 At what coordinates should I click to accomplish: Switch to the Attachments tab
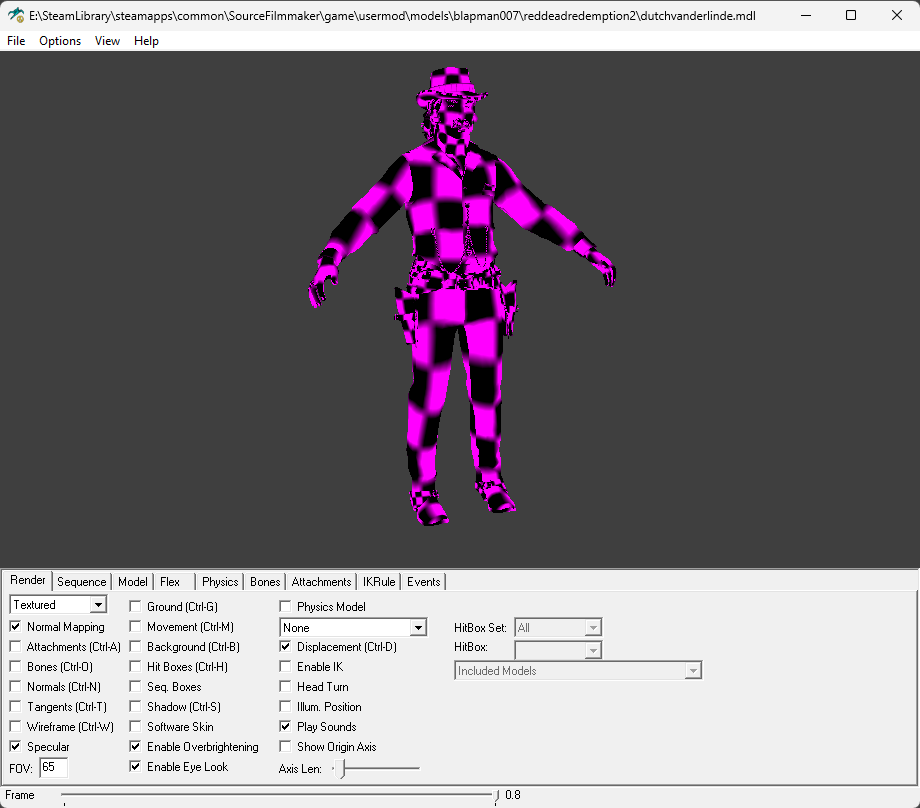322,582
